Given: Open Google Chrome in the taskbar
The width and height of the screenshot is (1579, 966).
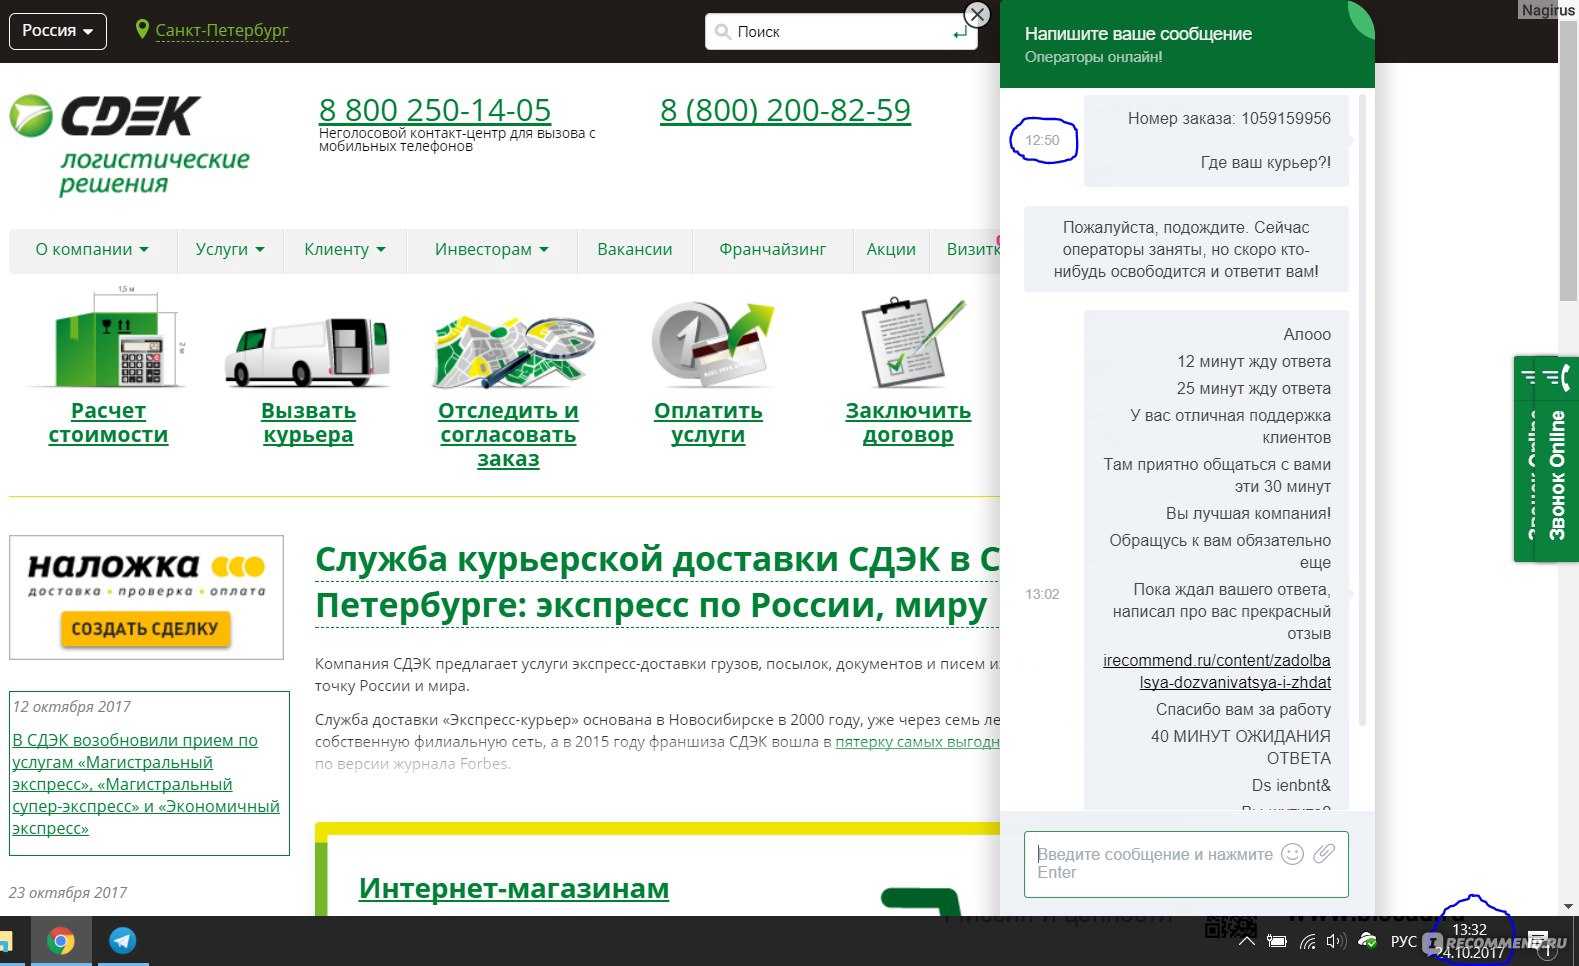Looking at the screenshot, I should (61, 941).
